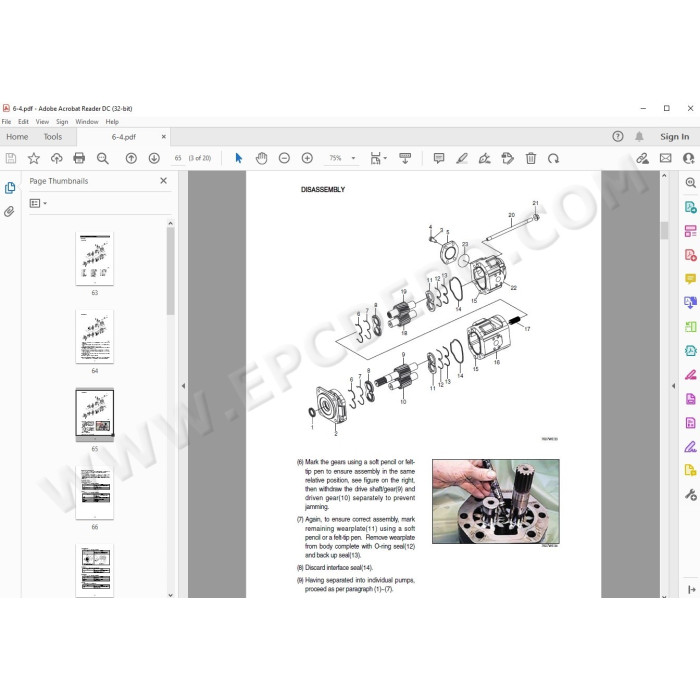This screenshot has height=700, width=700.
Task: Open the Sign document pen tool
Action: pyautogui.click(x=484, y=158)
